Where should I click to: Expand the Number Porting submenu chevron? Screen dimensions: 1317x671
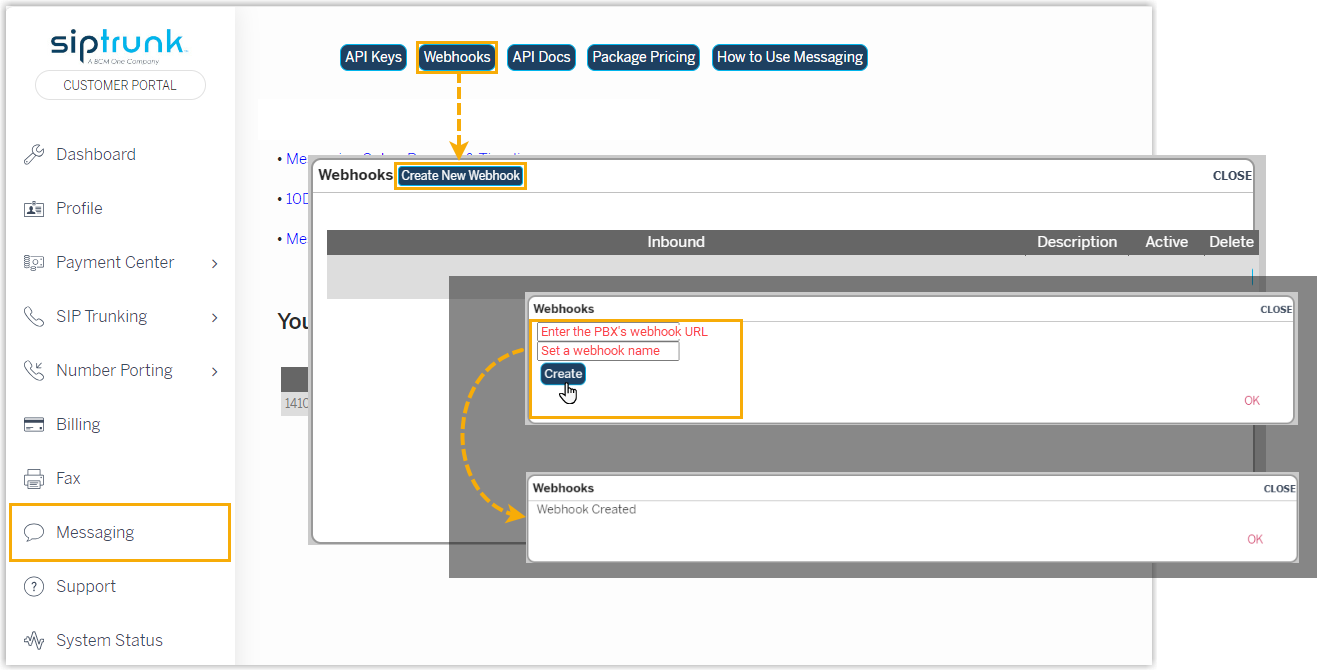[x=215, y=371]
